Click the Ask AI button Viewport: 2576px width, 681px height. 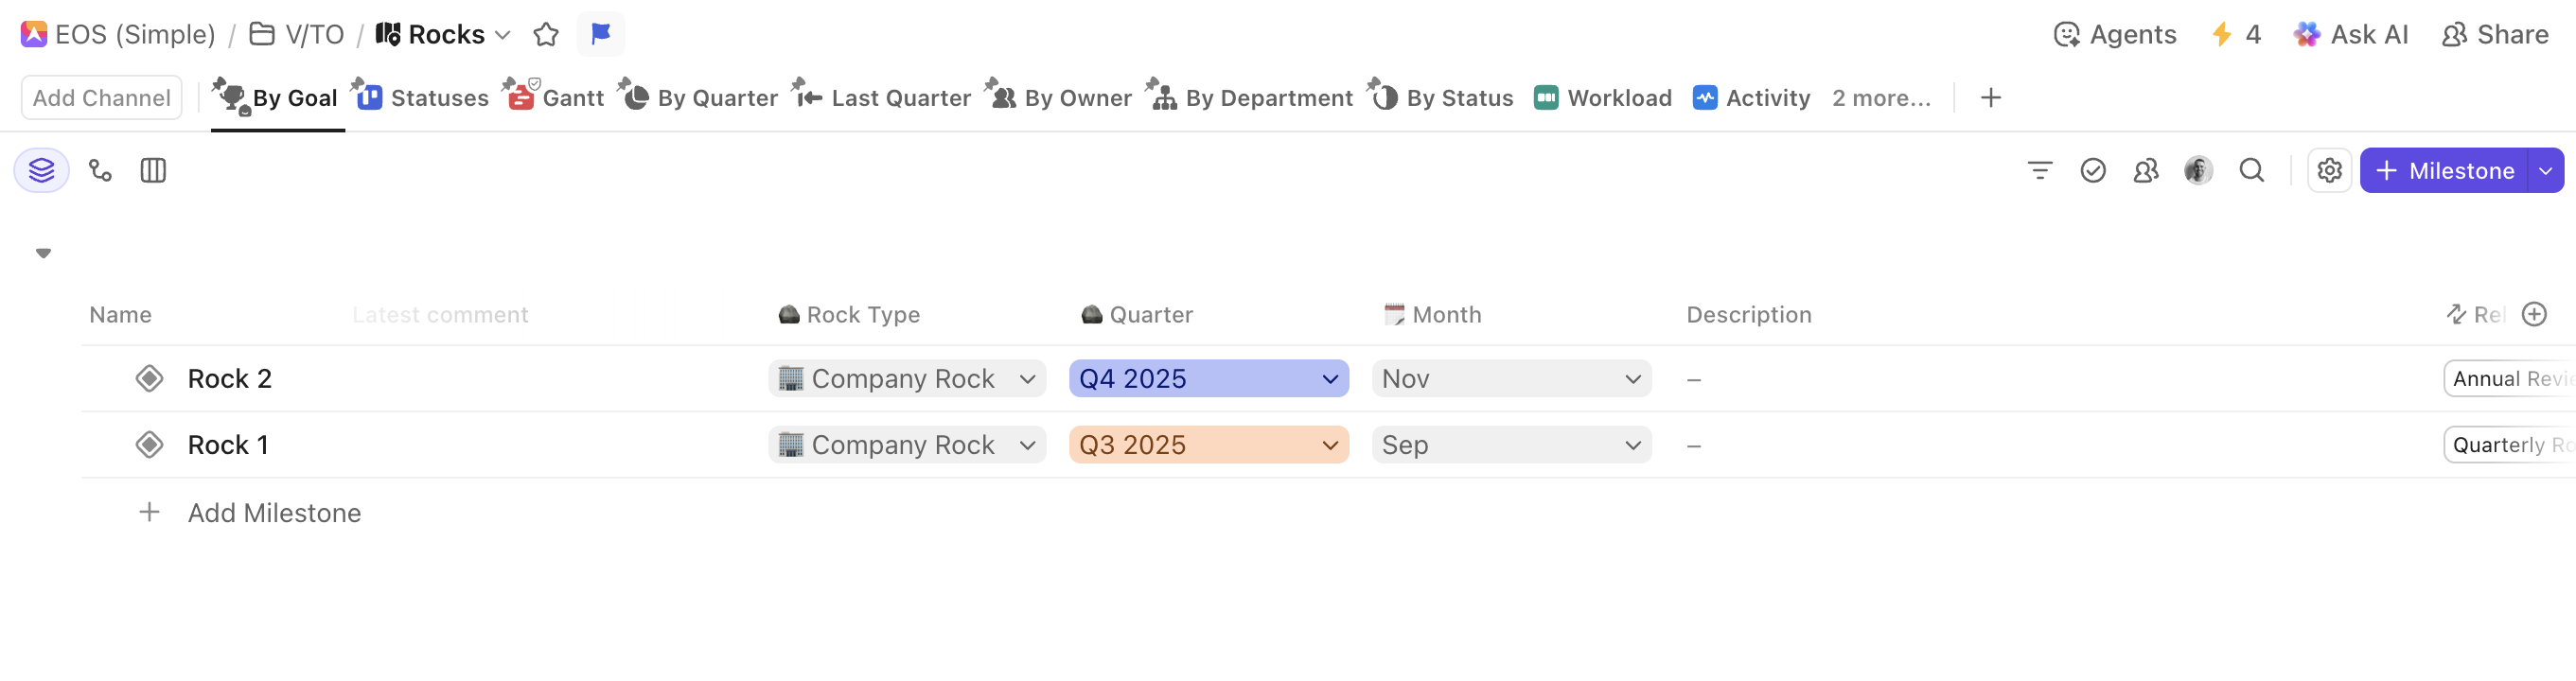2351,35
